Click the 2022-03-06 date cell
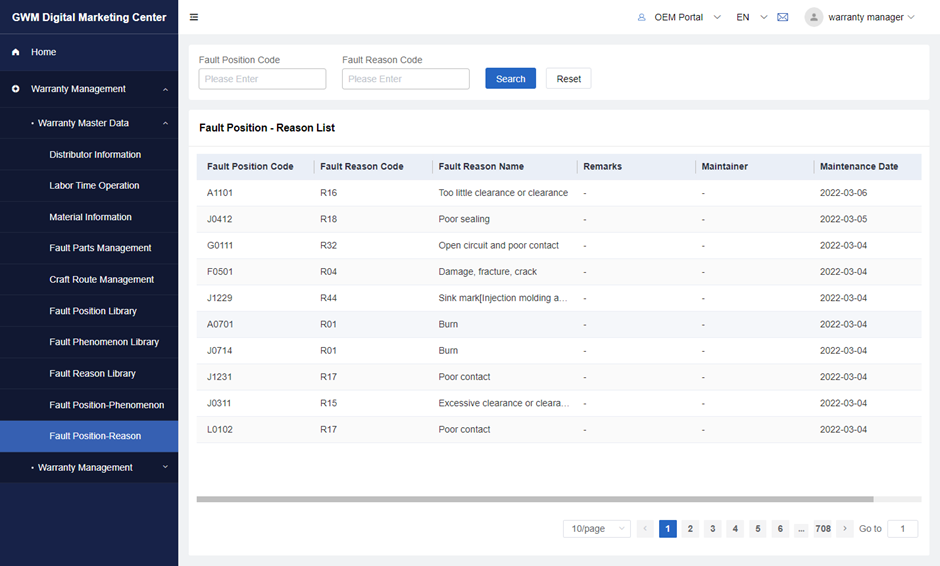This screenshot has width=940, height=566. (x=843, y=192)
